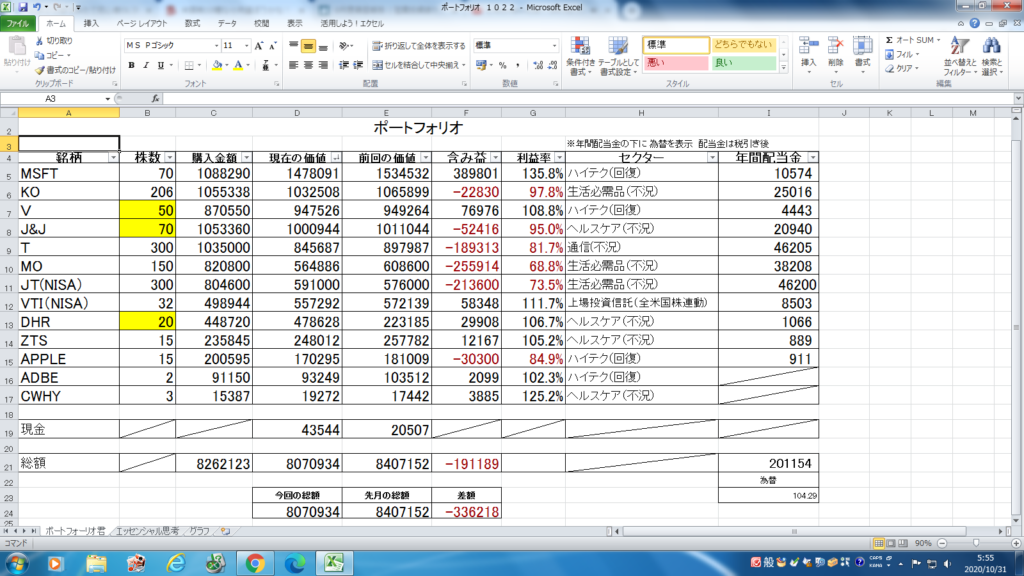Open Find and Select (検索と選択) binoculars

coord(991,56)
